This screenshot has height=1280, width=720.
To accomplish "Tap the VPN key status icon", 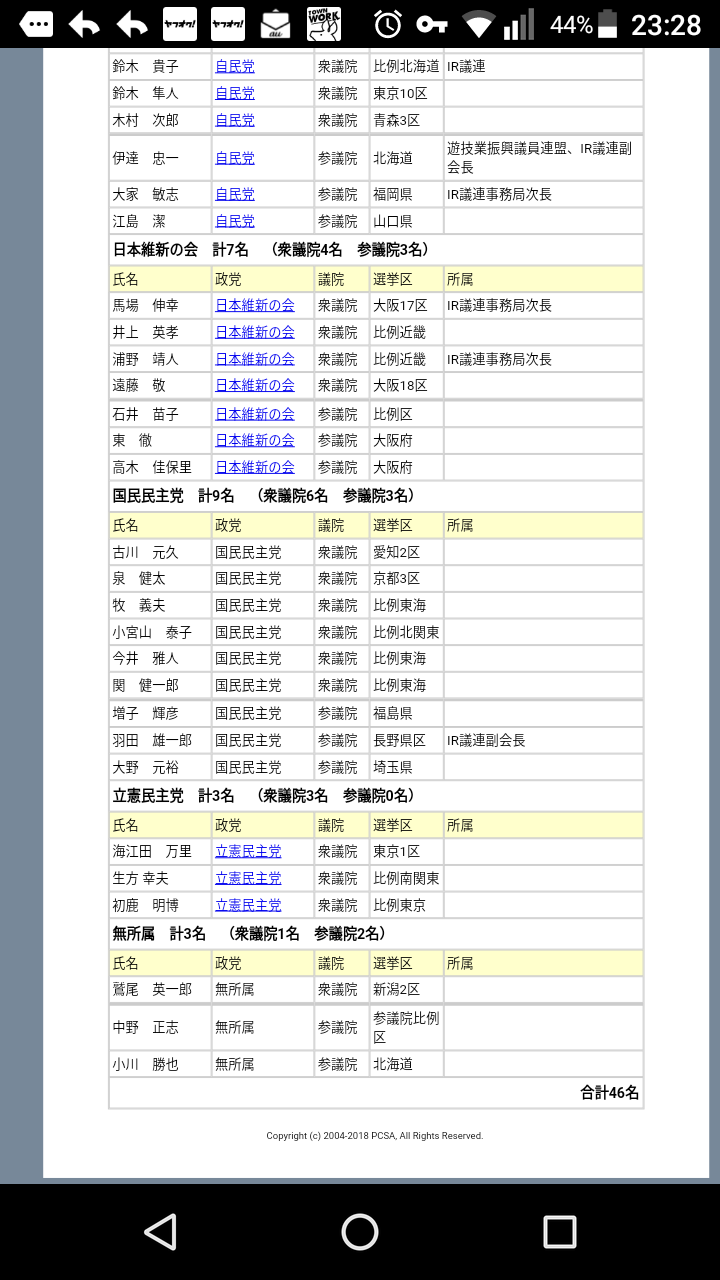I will (x=432, y=25).
